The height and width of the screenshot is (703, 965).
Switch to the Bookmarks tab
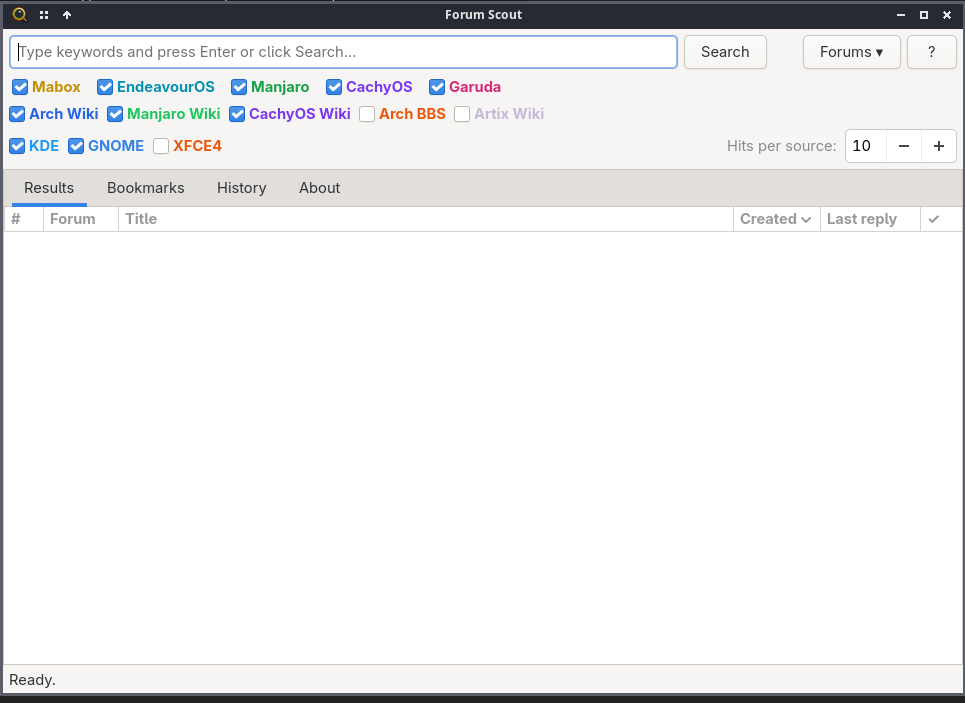tap(145, 188)
